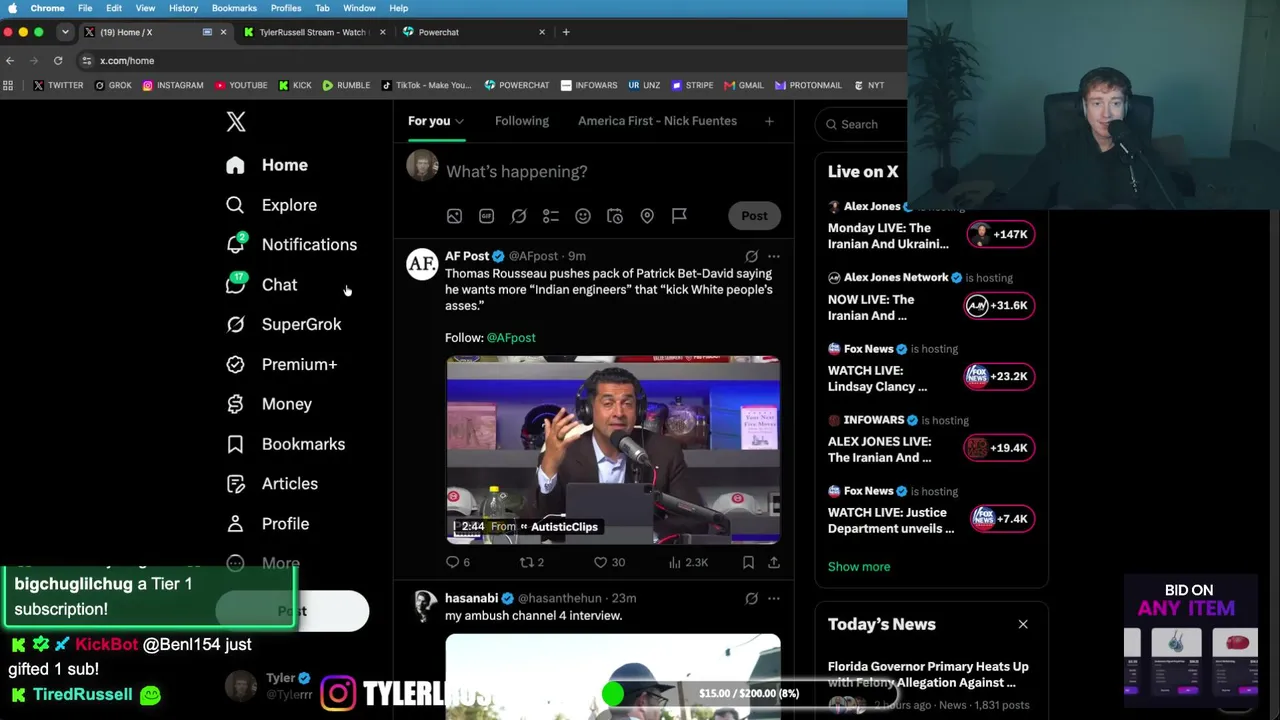Open the emoji picker in composer
Screen dimensions: 1280x720
click(583, 216)
